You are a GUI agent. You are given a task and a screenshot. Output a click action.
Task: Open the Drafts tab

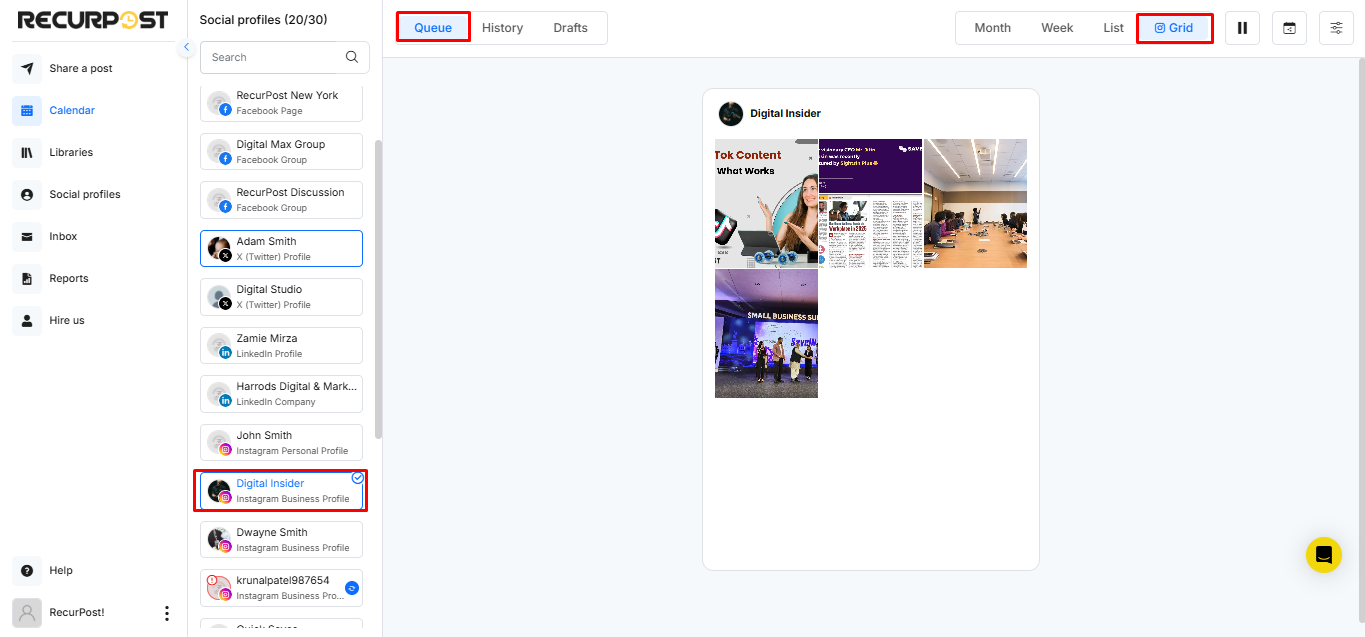point(570,28)
